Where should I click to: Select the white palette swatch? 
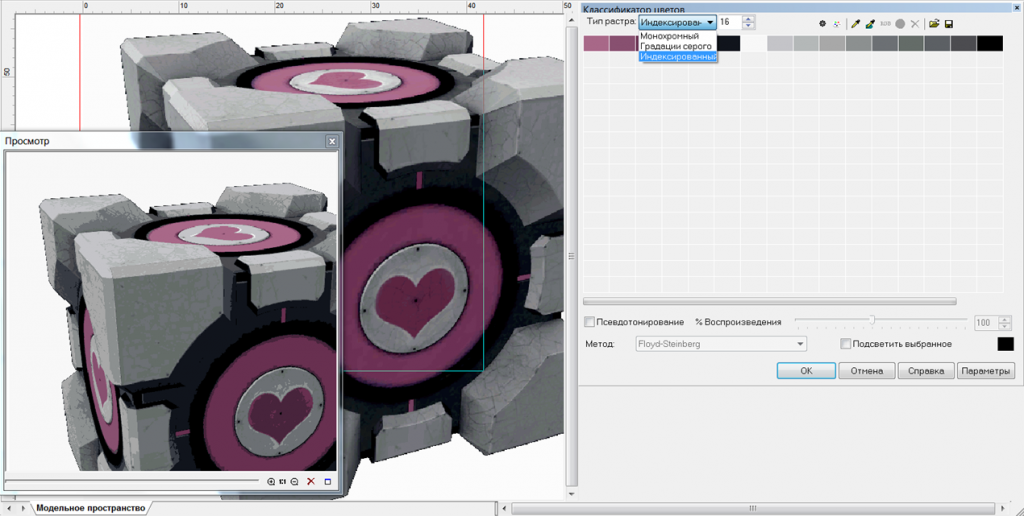754,43
